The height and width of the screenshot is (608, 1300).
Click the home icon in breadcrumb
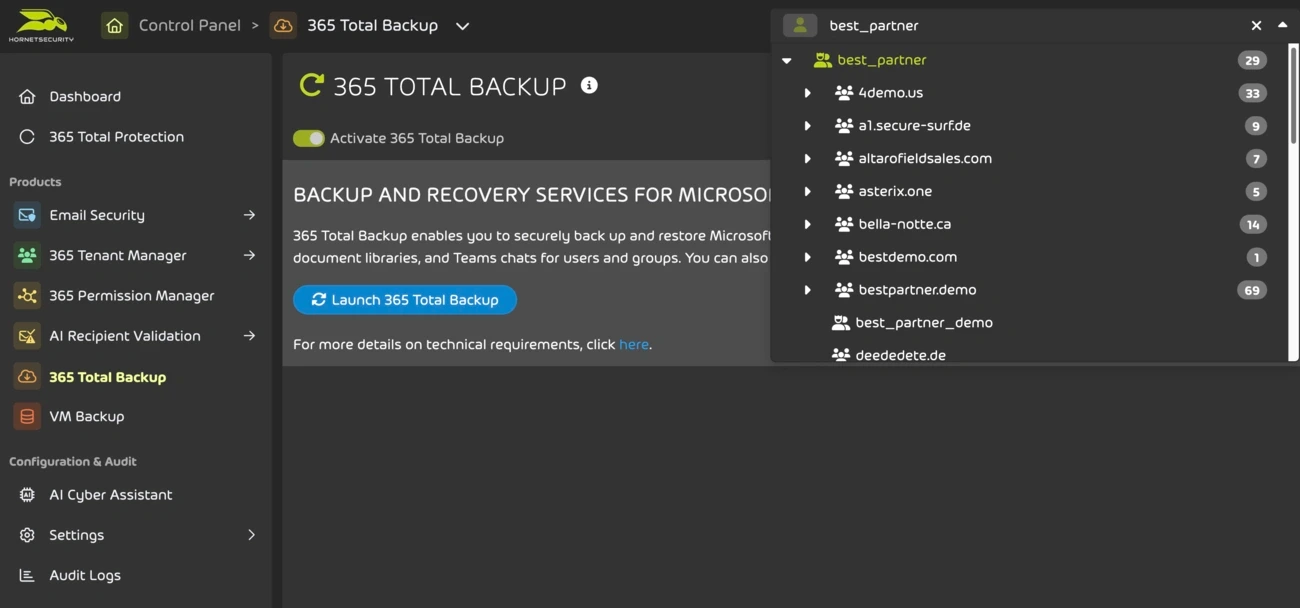(114, 25)
